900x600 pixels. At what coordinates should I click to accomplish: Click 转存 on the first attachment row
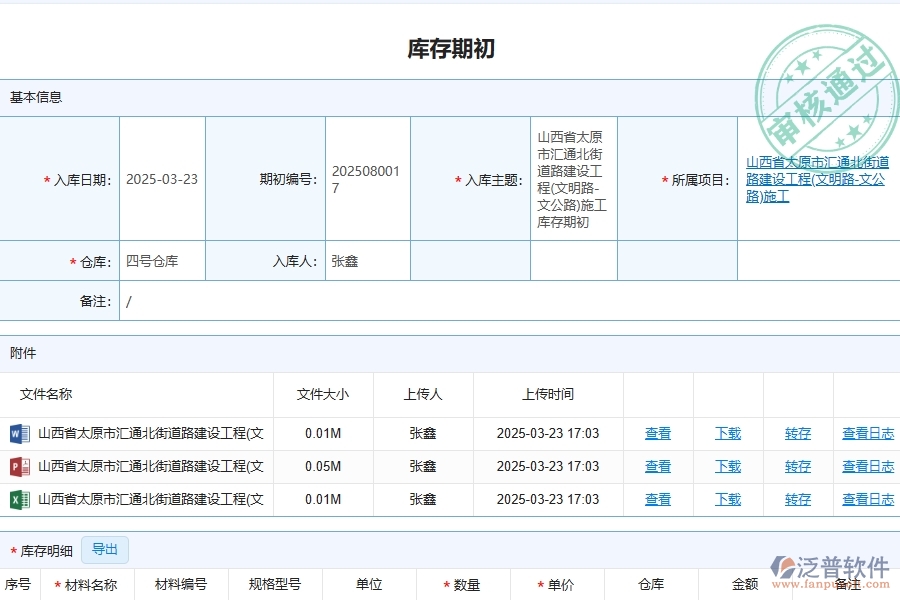point(797,433)
